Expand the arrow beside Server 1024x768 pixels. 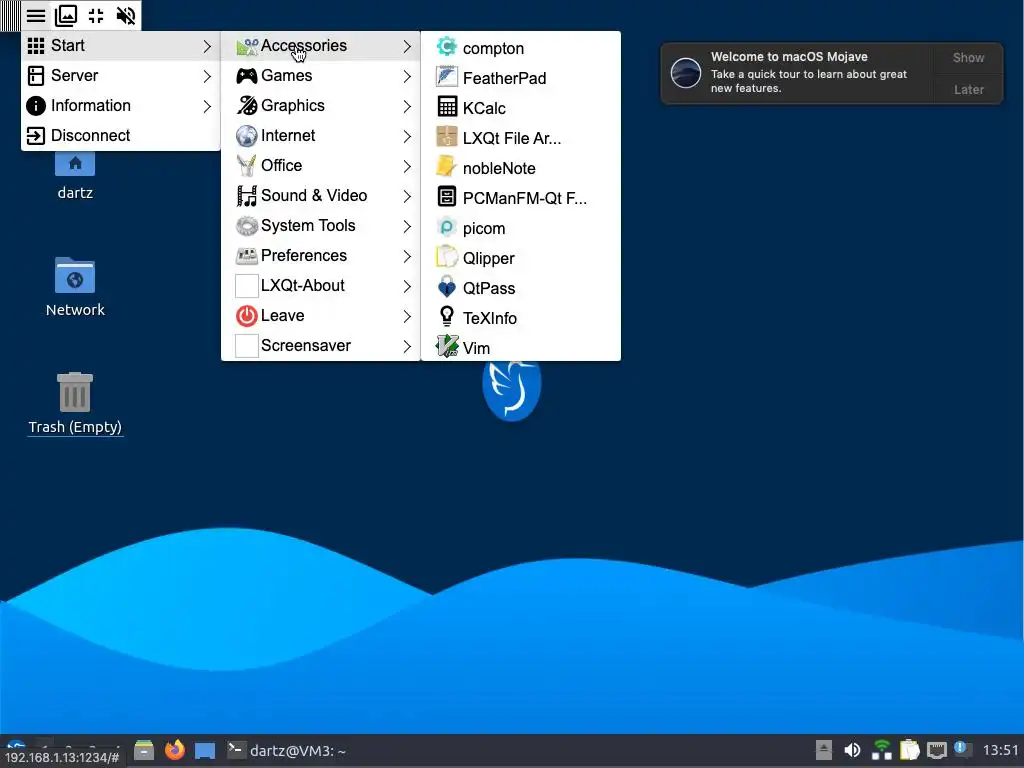coord(207,76)
